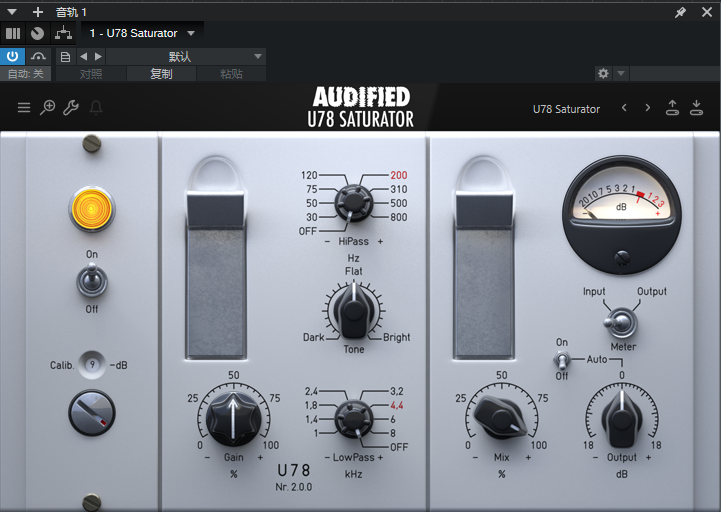721x512 pixels.
Task: Open the track dropdown triangle
Action: click(x=12, y=12)
